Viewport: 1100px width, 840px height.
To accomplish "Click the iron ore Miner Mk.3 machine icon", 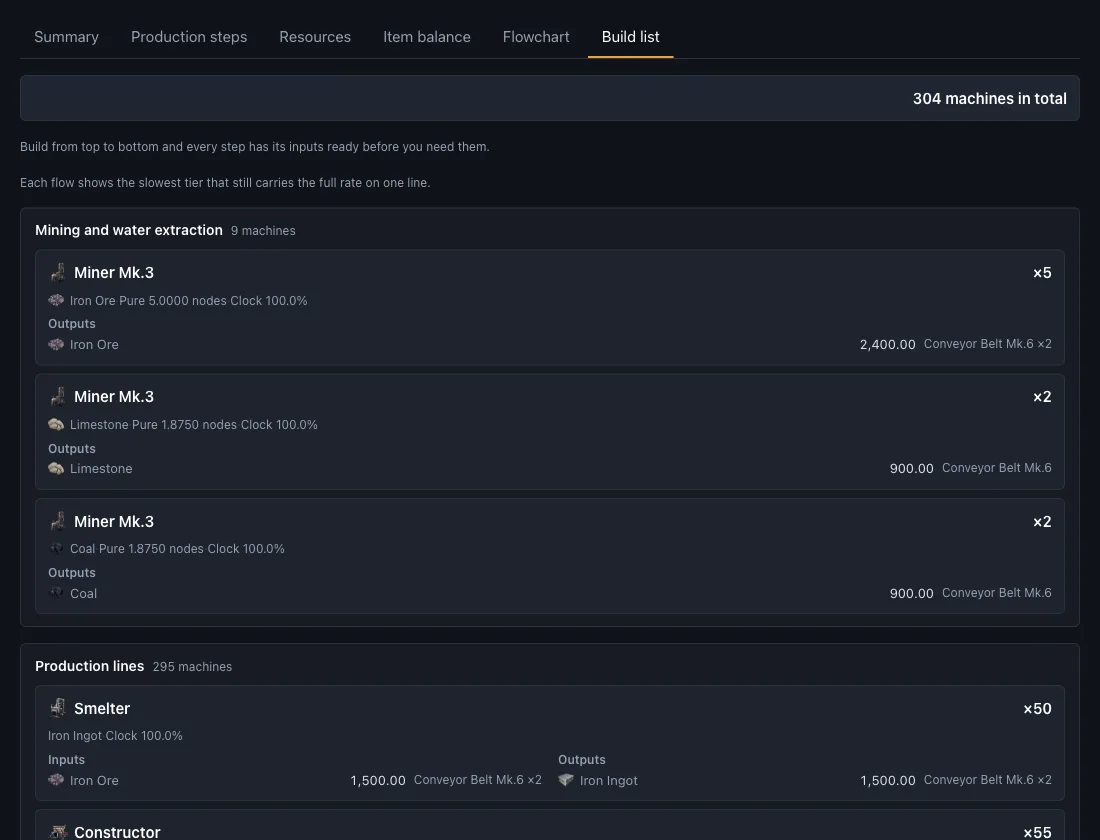I will (x=58, y=272).
